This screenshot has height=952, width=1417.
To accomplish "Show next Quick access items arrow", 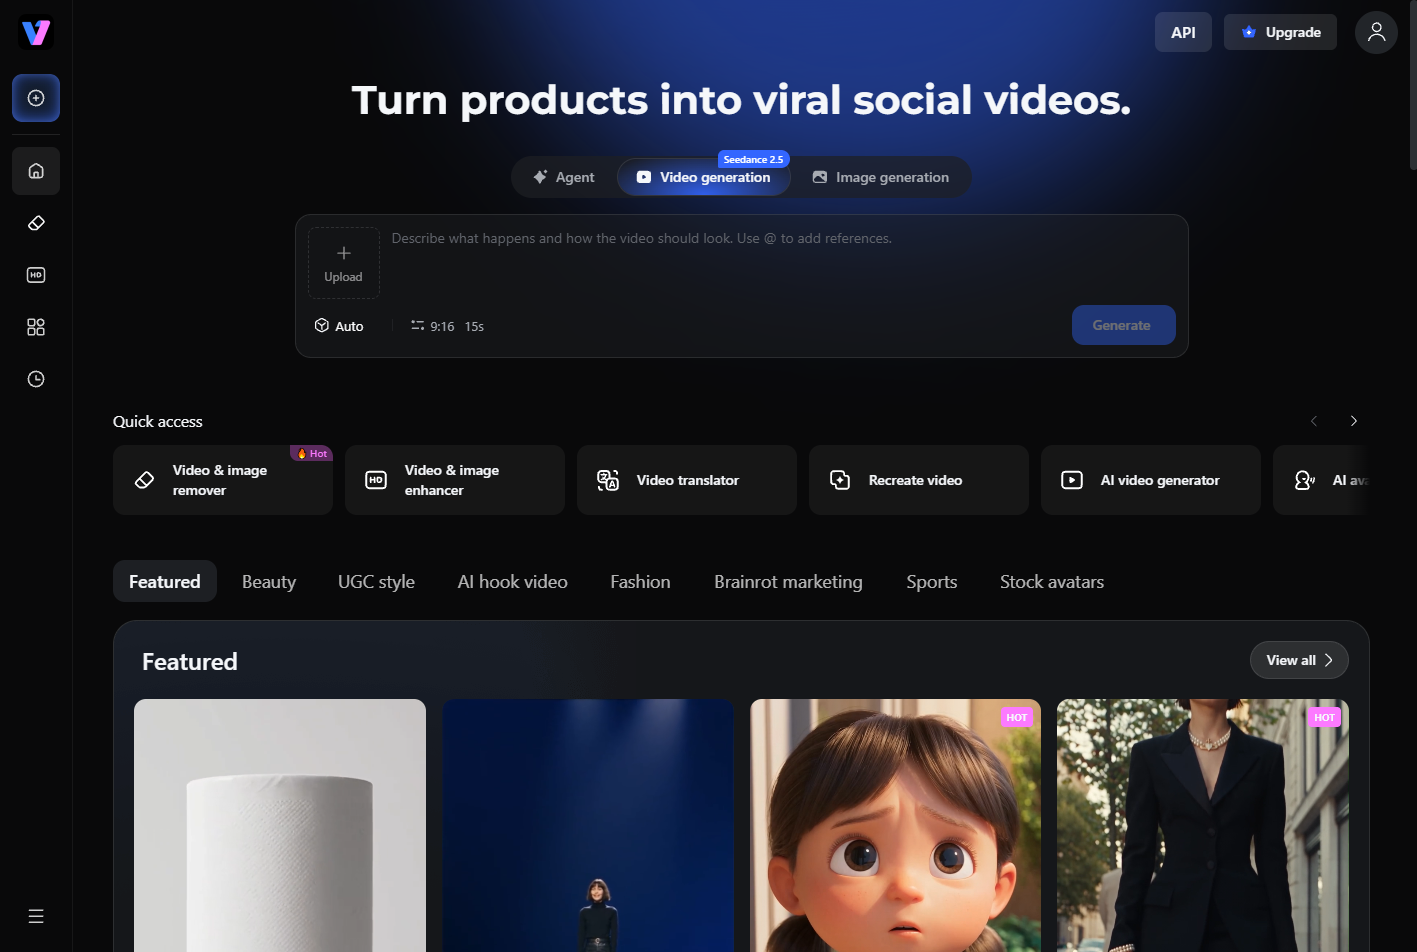I will pyautogui.click(x=1353, y=421).
